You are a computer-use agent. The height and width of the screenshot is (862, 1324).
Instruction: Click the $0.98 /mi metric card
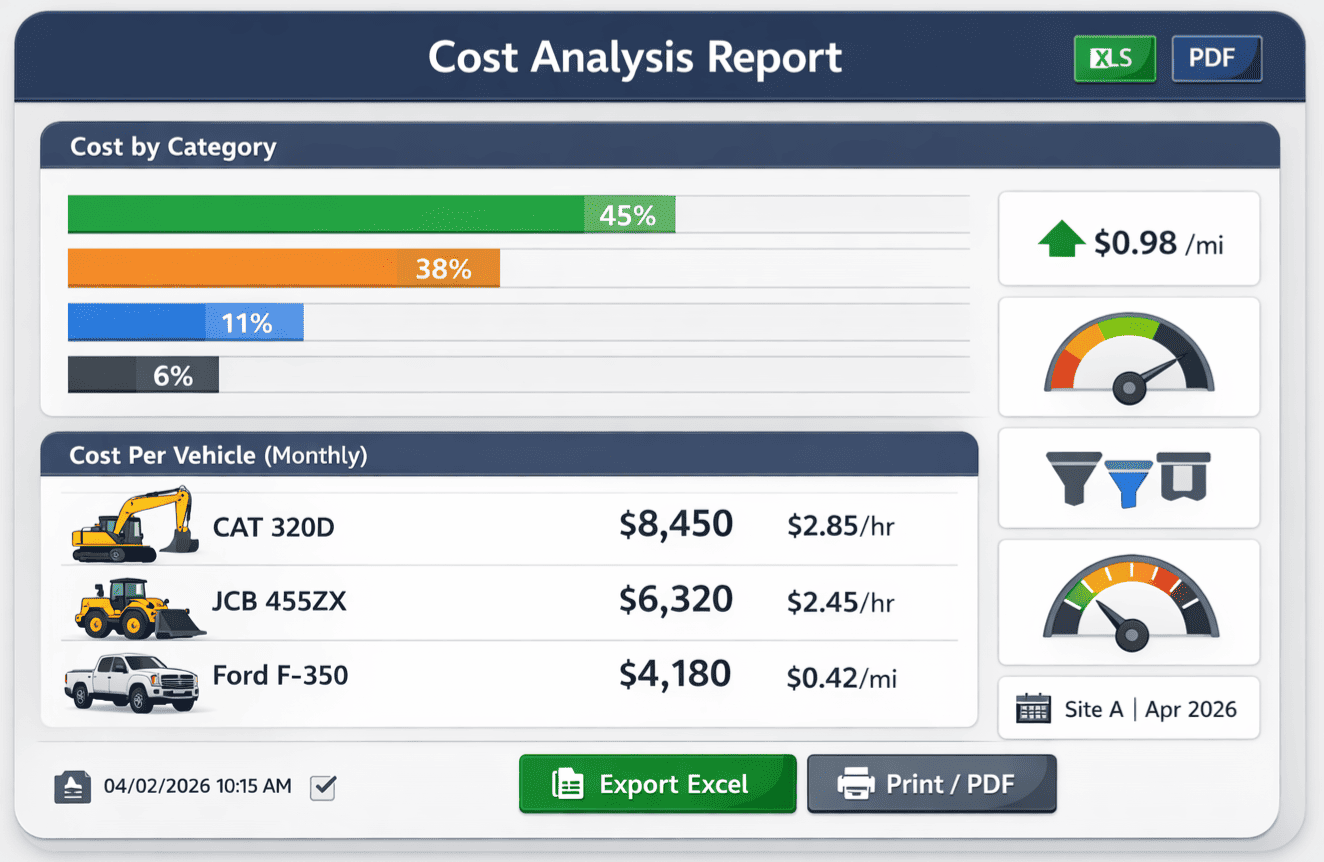(1128, 238)
